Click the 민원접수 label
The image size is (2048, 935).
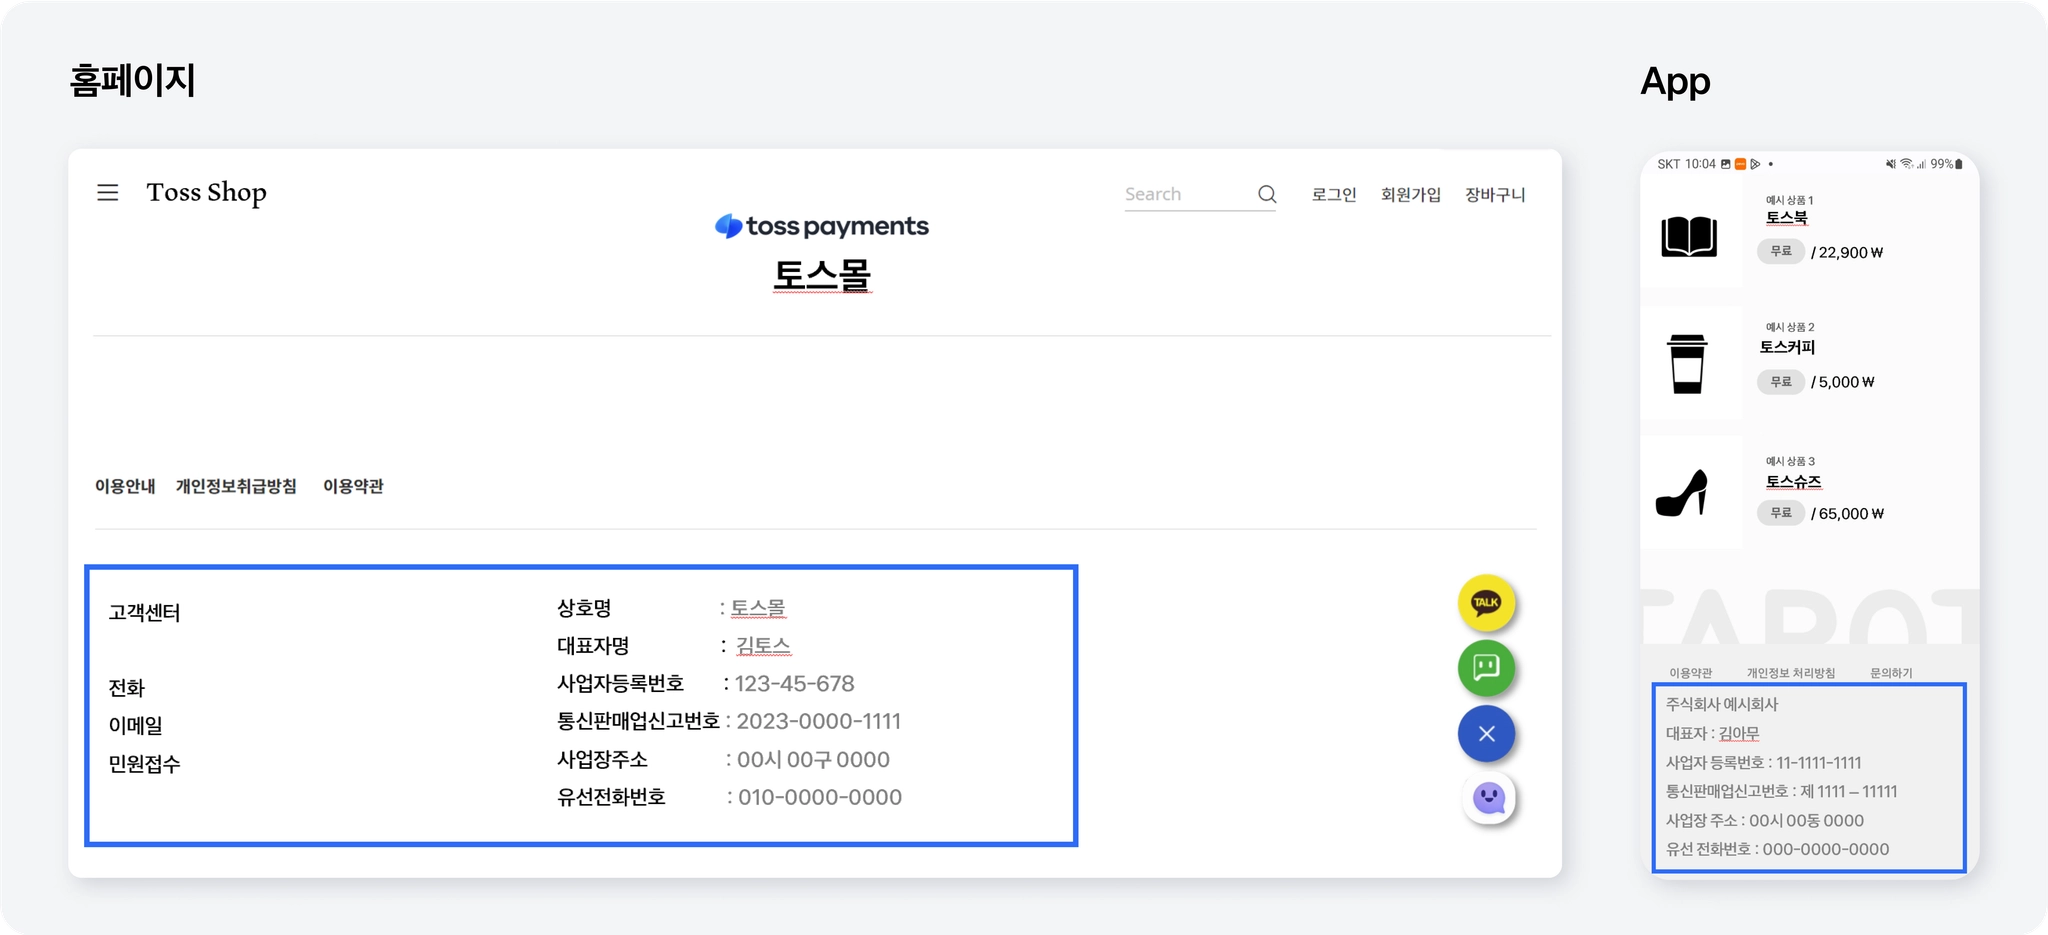144,764
